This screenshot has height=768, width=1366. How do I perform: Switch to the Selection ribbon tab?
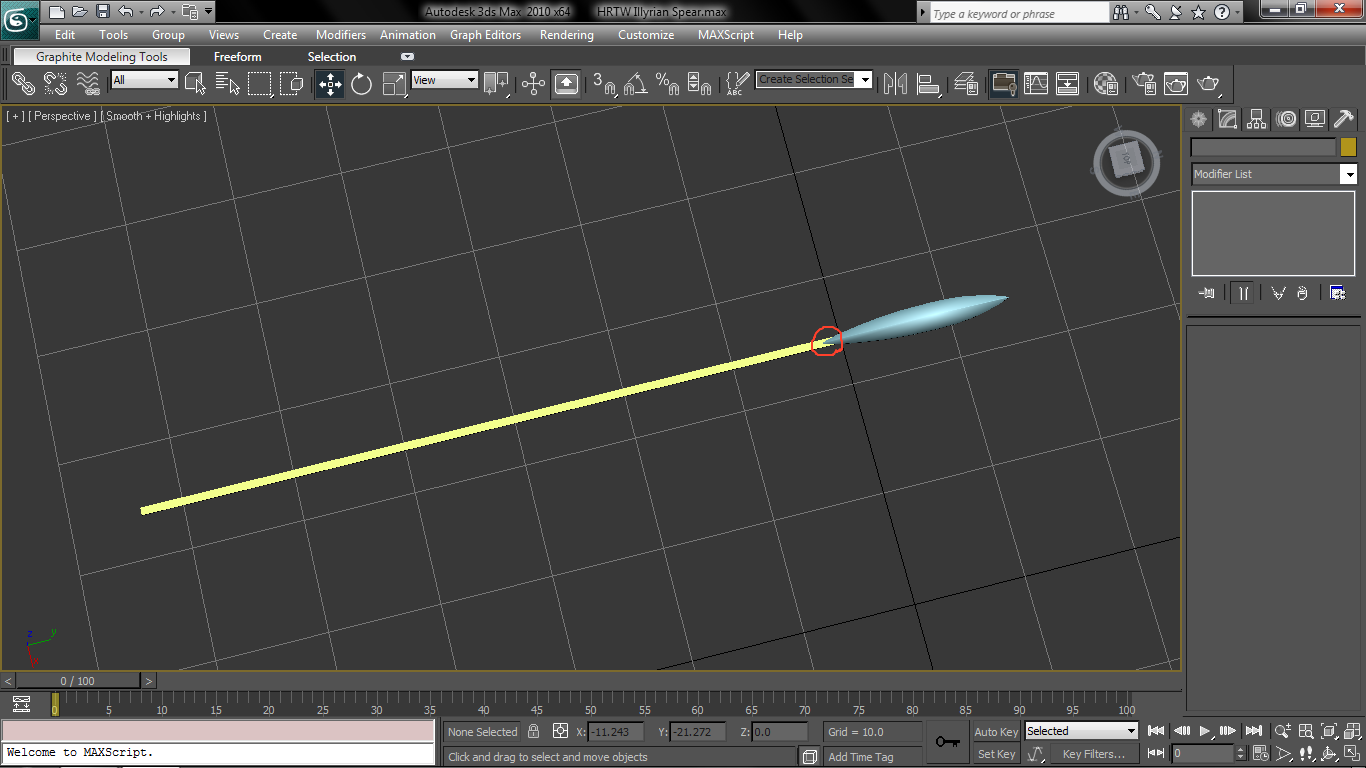pos(332,57)
